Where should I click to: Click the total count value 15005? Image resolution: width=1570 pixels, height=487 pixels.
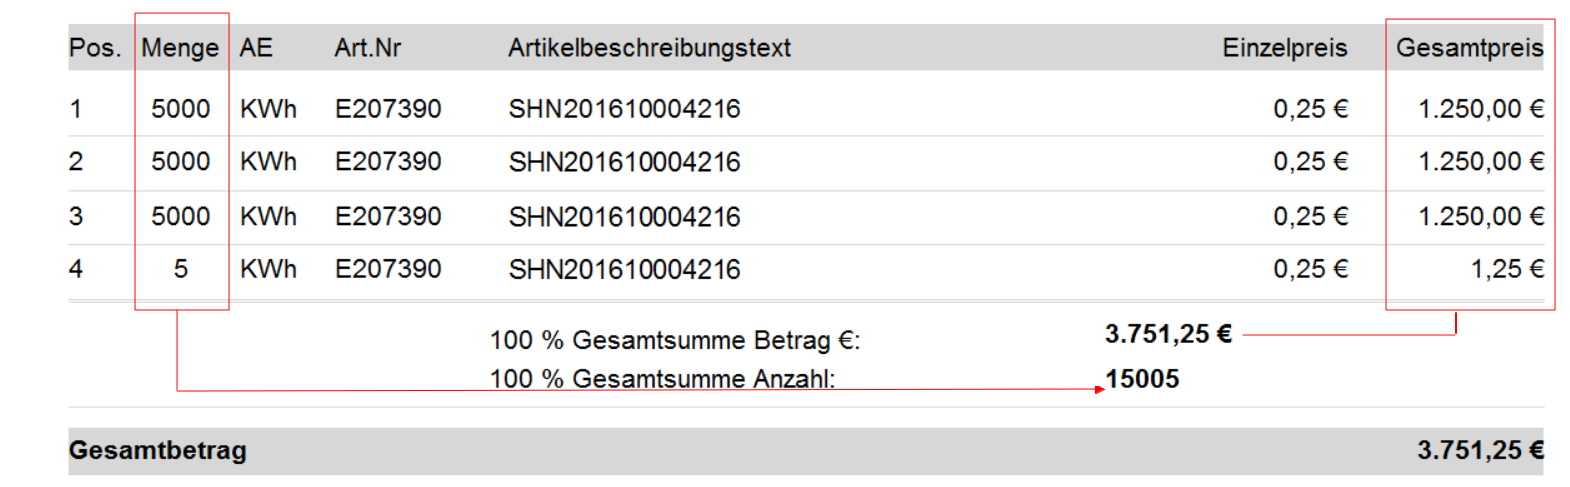click(x=1142, y=379)
